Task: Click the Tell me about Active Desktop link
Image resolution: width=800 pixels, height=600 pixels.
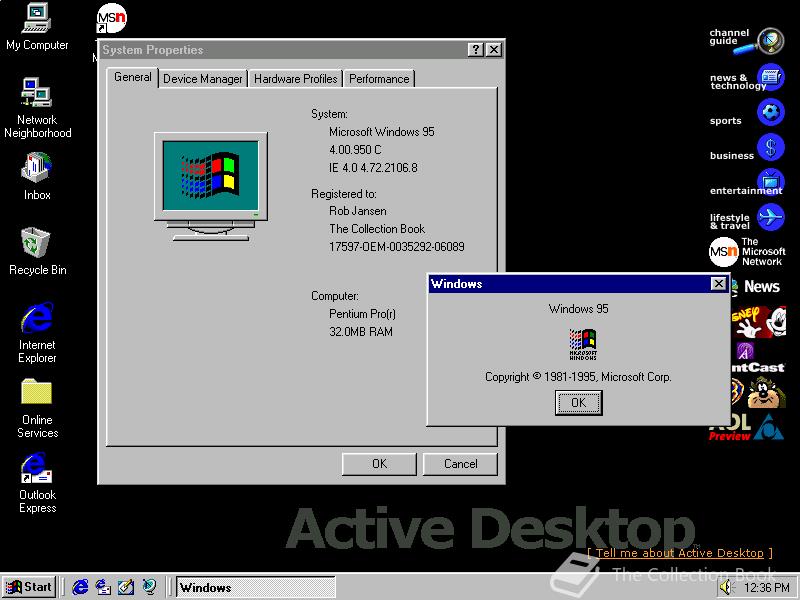Action: click(x=680, y=553)
